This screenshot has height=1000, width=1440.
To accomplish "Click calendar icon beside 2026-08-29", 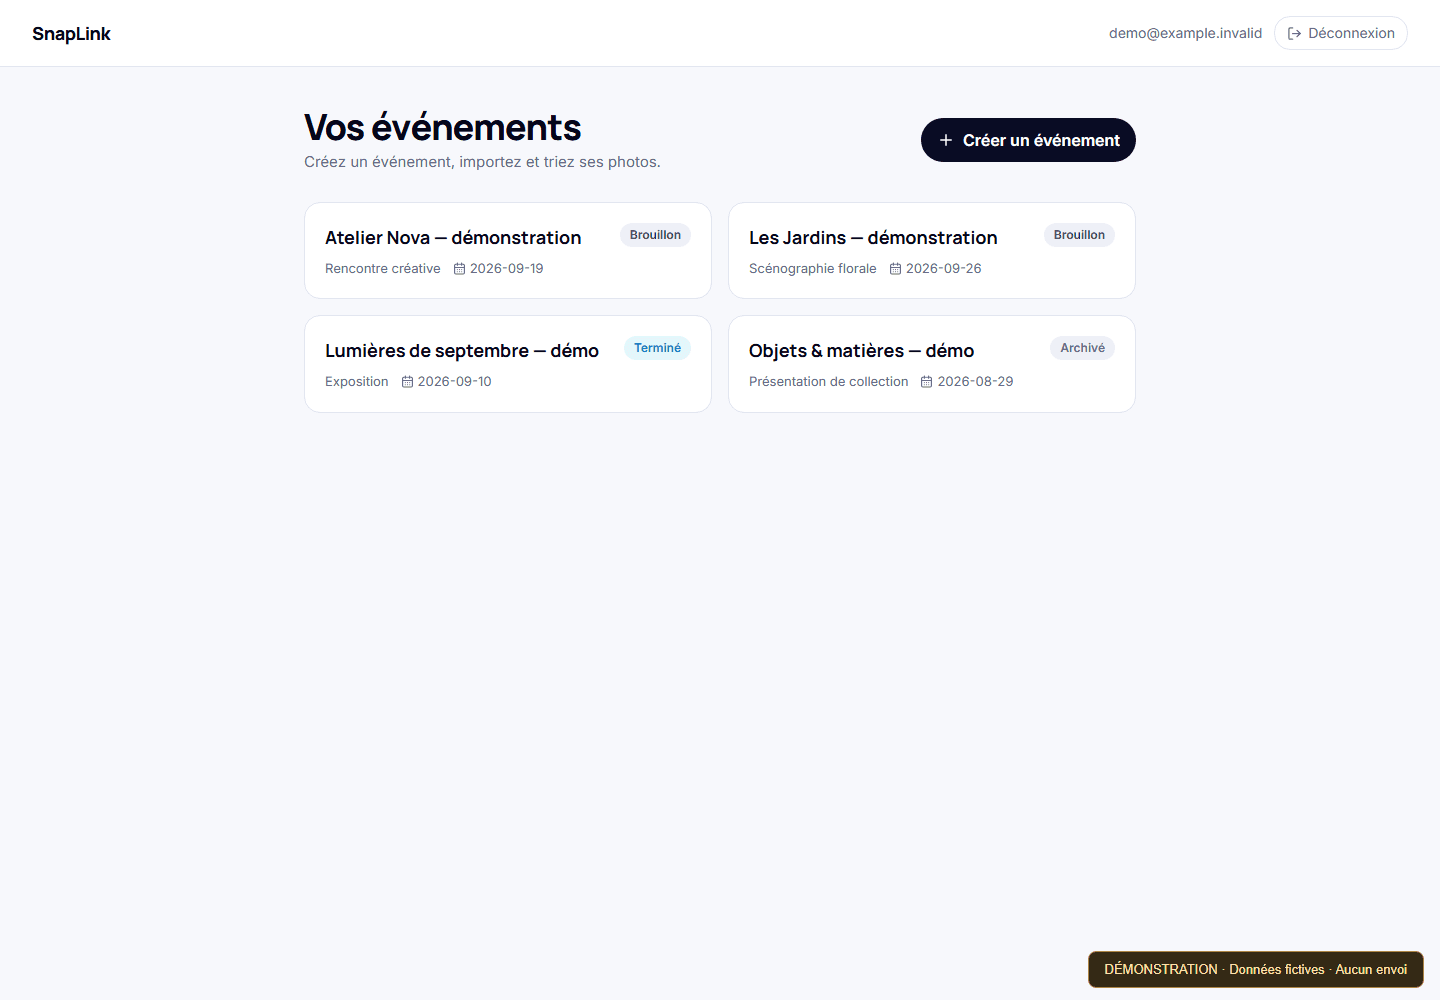I will (926, 382).
